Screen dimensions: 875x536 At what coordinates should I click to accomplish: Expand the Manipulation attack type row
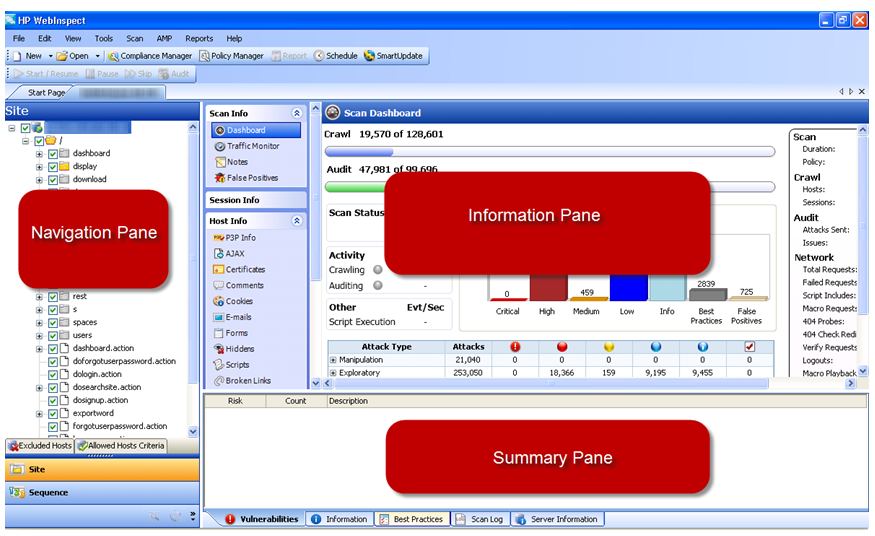pos(333,360)
